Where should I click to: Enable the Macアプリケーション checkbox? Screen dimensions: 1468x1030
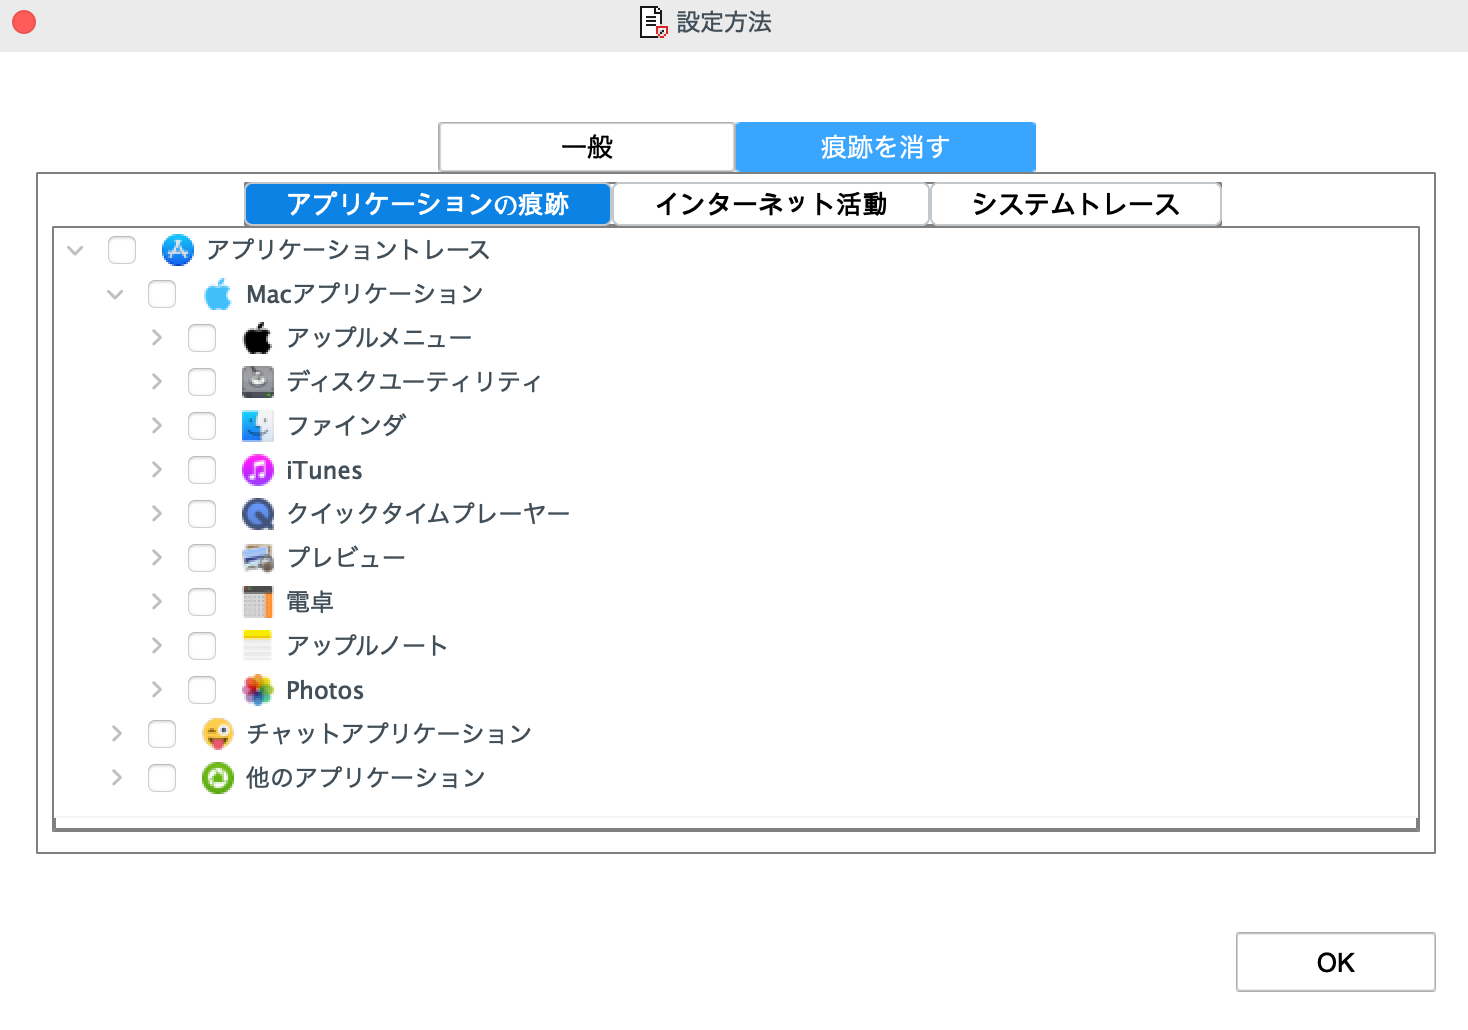[162, 294]
